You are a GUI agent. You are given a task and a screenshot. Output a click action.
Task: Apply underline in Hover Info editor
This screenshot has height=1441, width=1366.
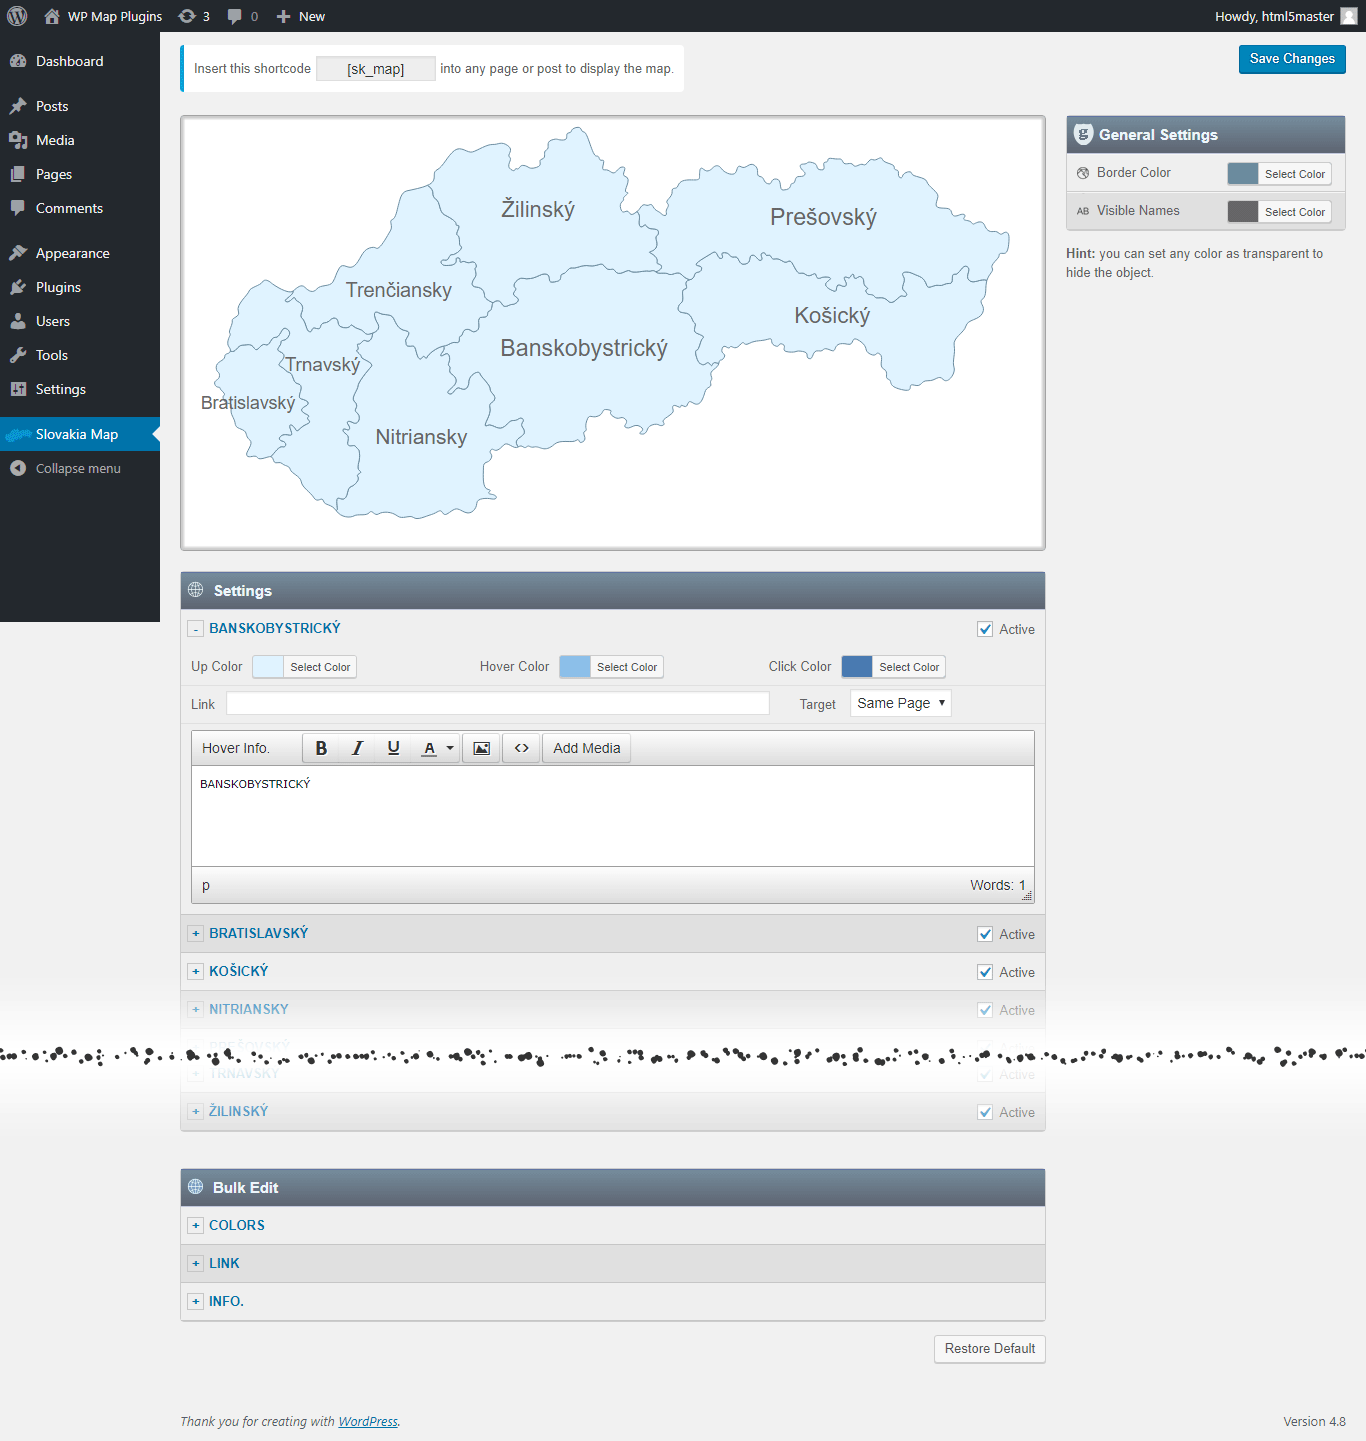tap(393, 748)
